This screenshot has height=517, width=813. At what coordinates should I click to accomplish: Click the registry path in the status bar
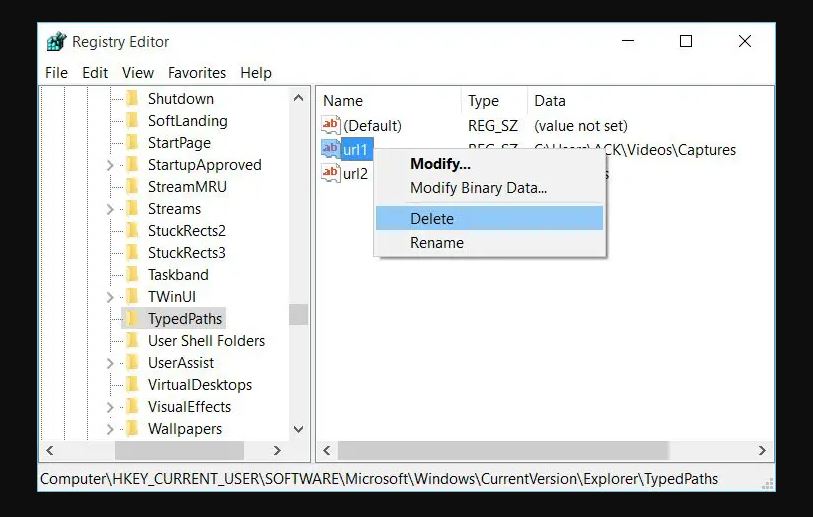[x=379, y=479]
